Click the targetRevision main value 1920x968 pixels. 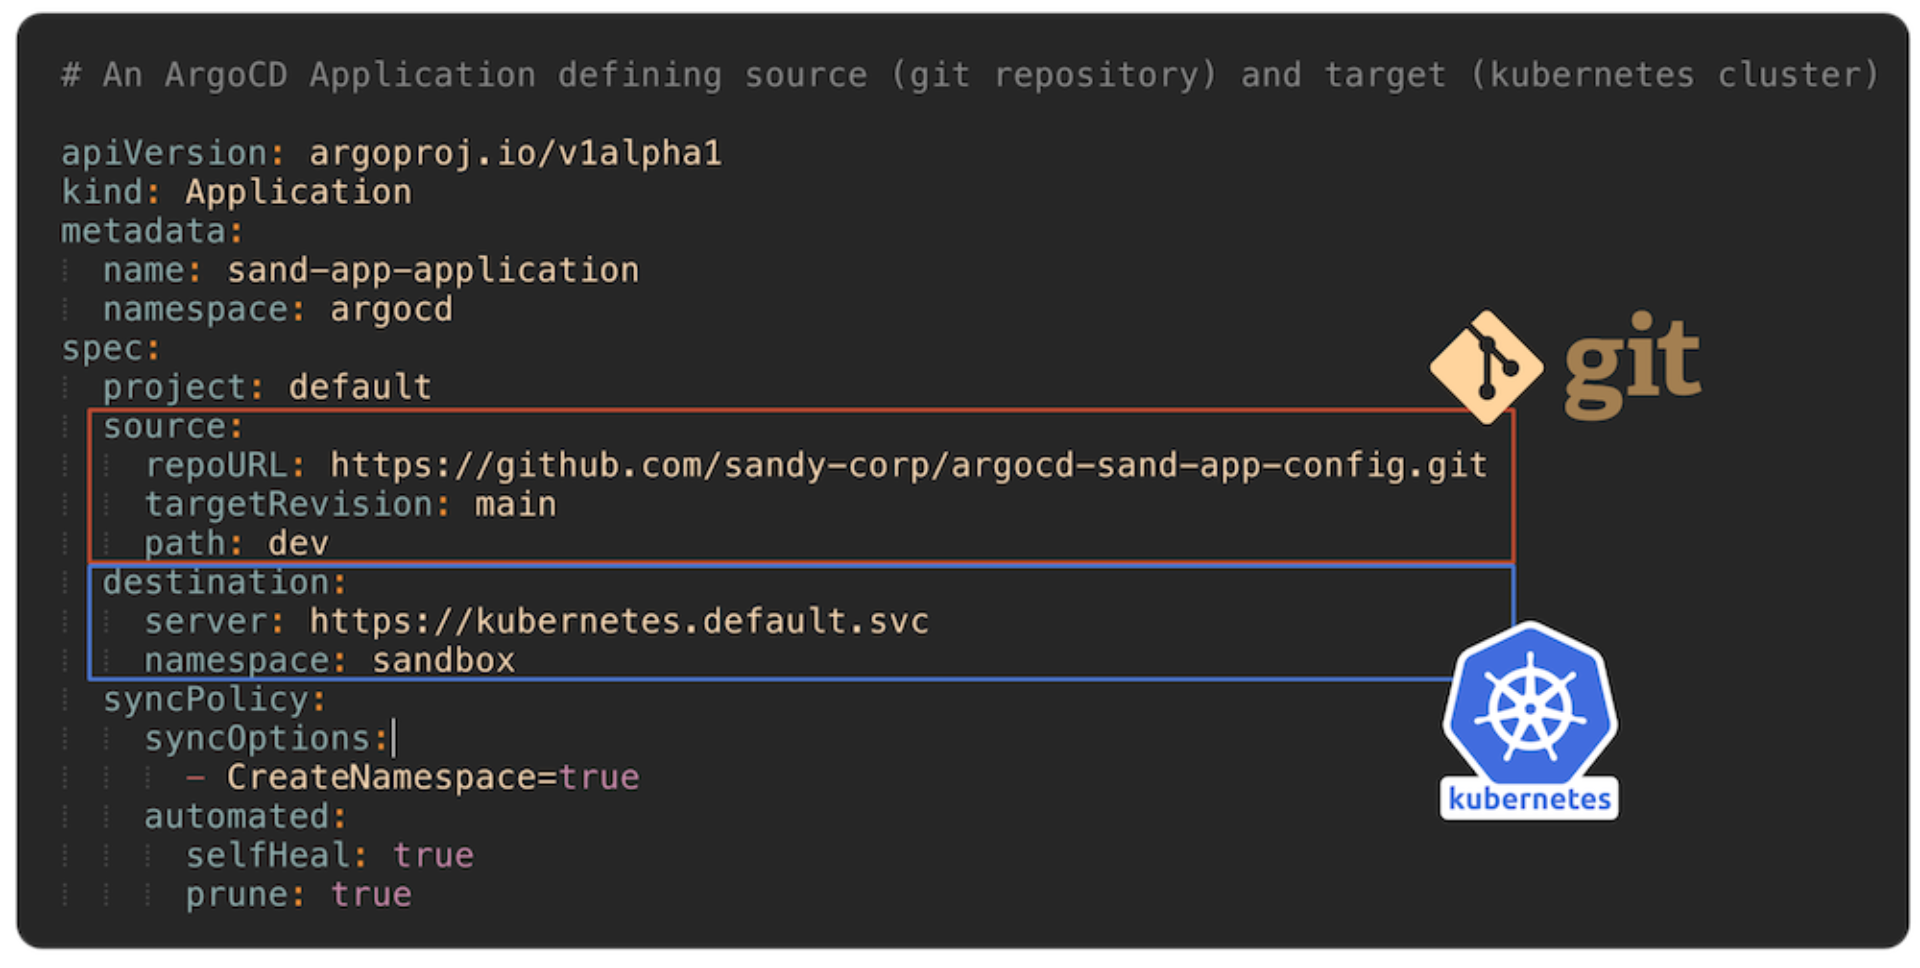pos(515,504)
